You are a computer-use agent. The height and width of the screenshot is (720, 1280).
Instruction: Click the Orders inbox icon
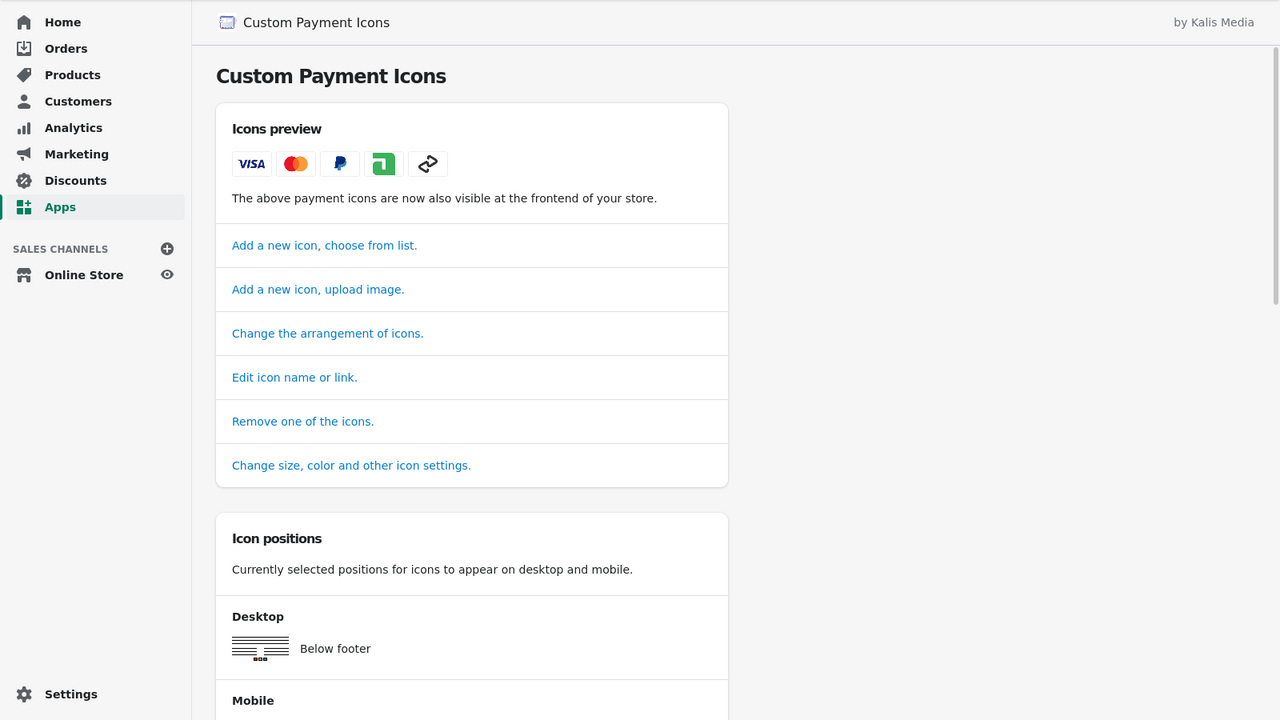pyautogui.click(x=24, y=48)
